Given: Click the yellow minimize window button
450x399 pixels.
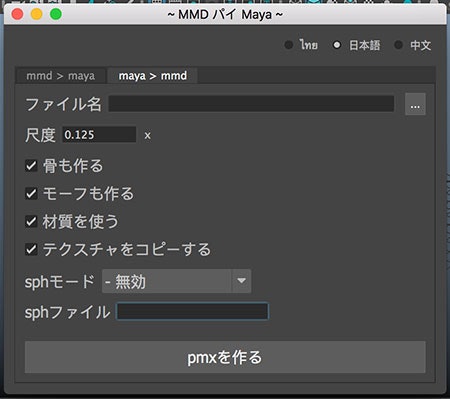Looking at the screenshot, I should click(37, 14).
